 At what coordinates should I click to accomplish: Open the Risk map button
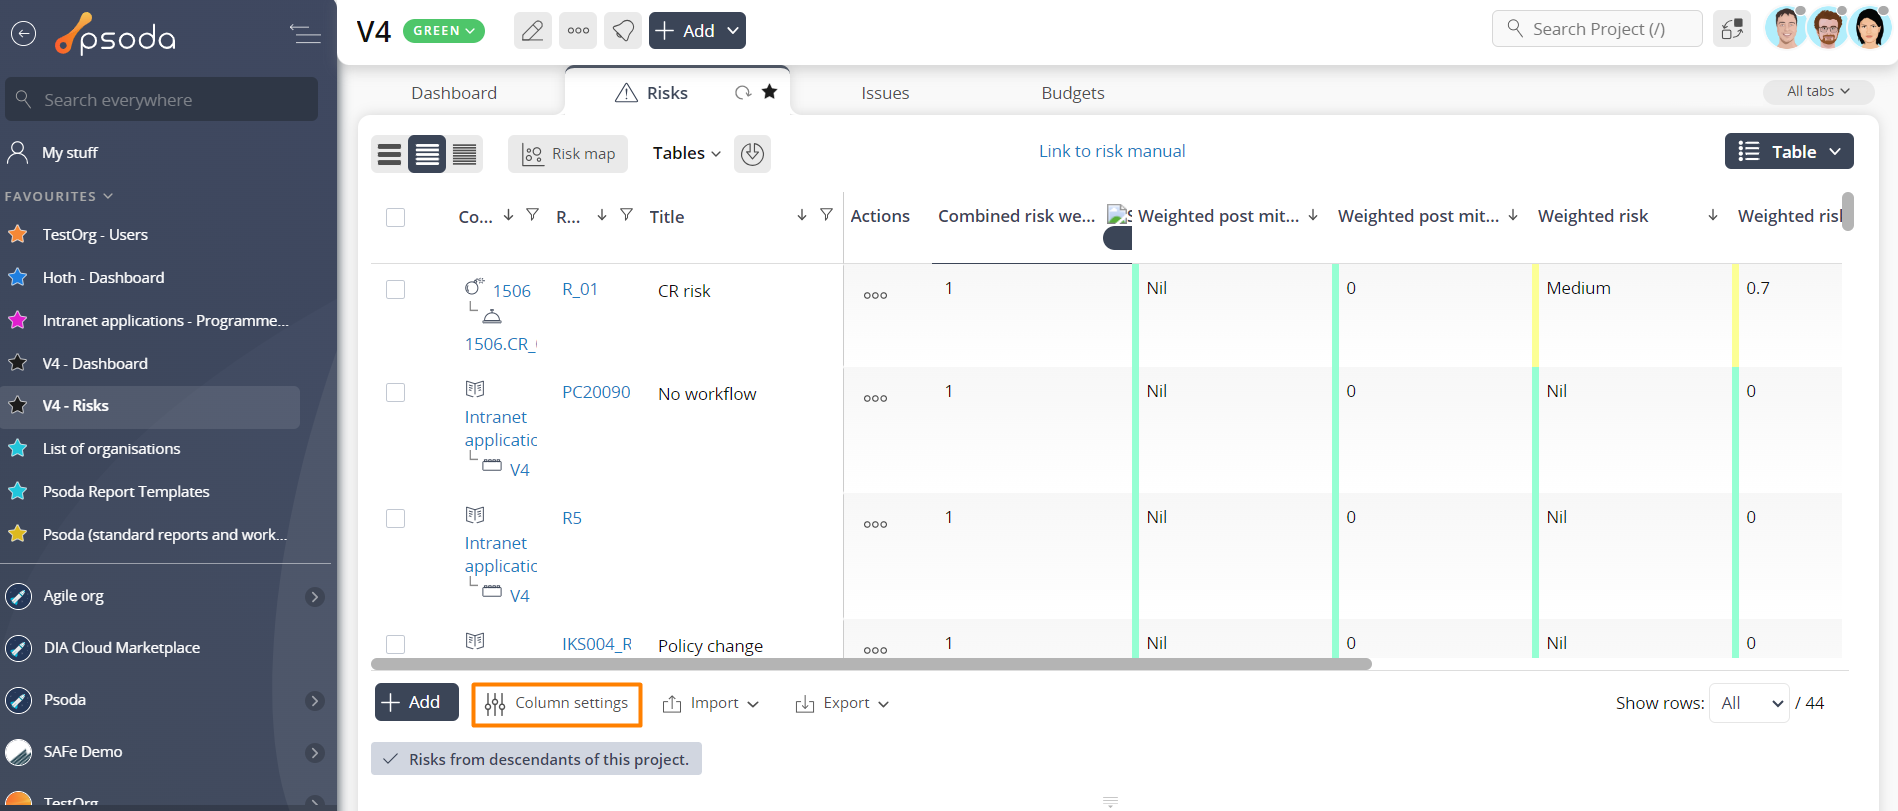(x=568, y=154)
